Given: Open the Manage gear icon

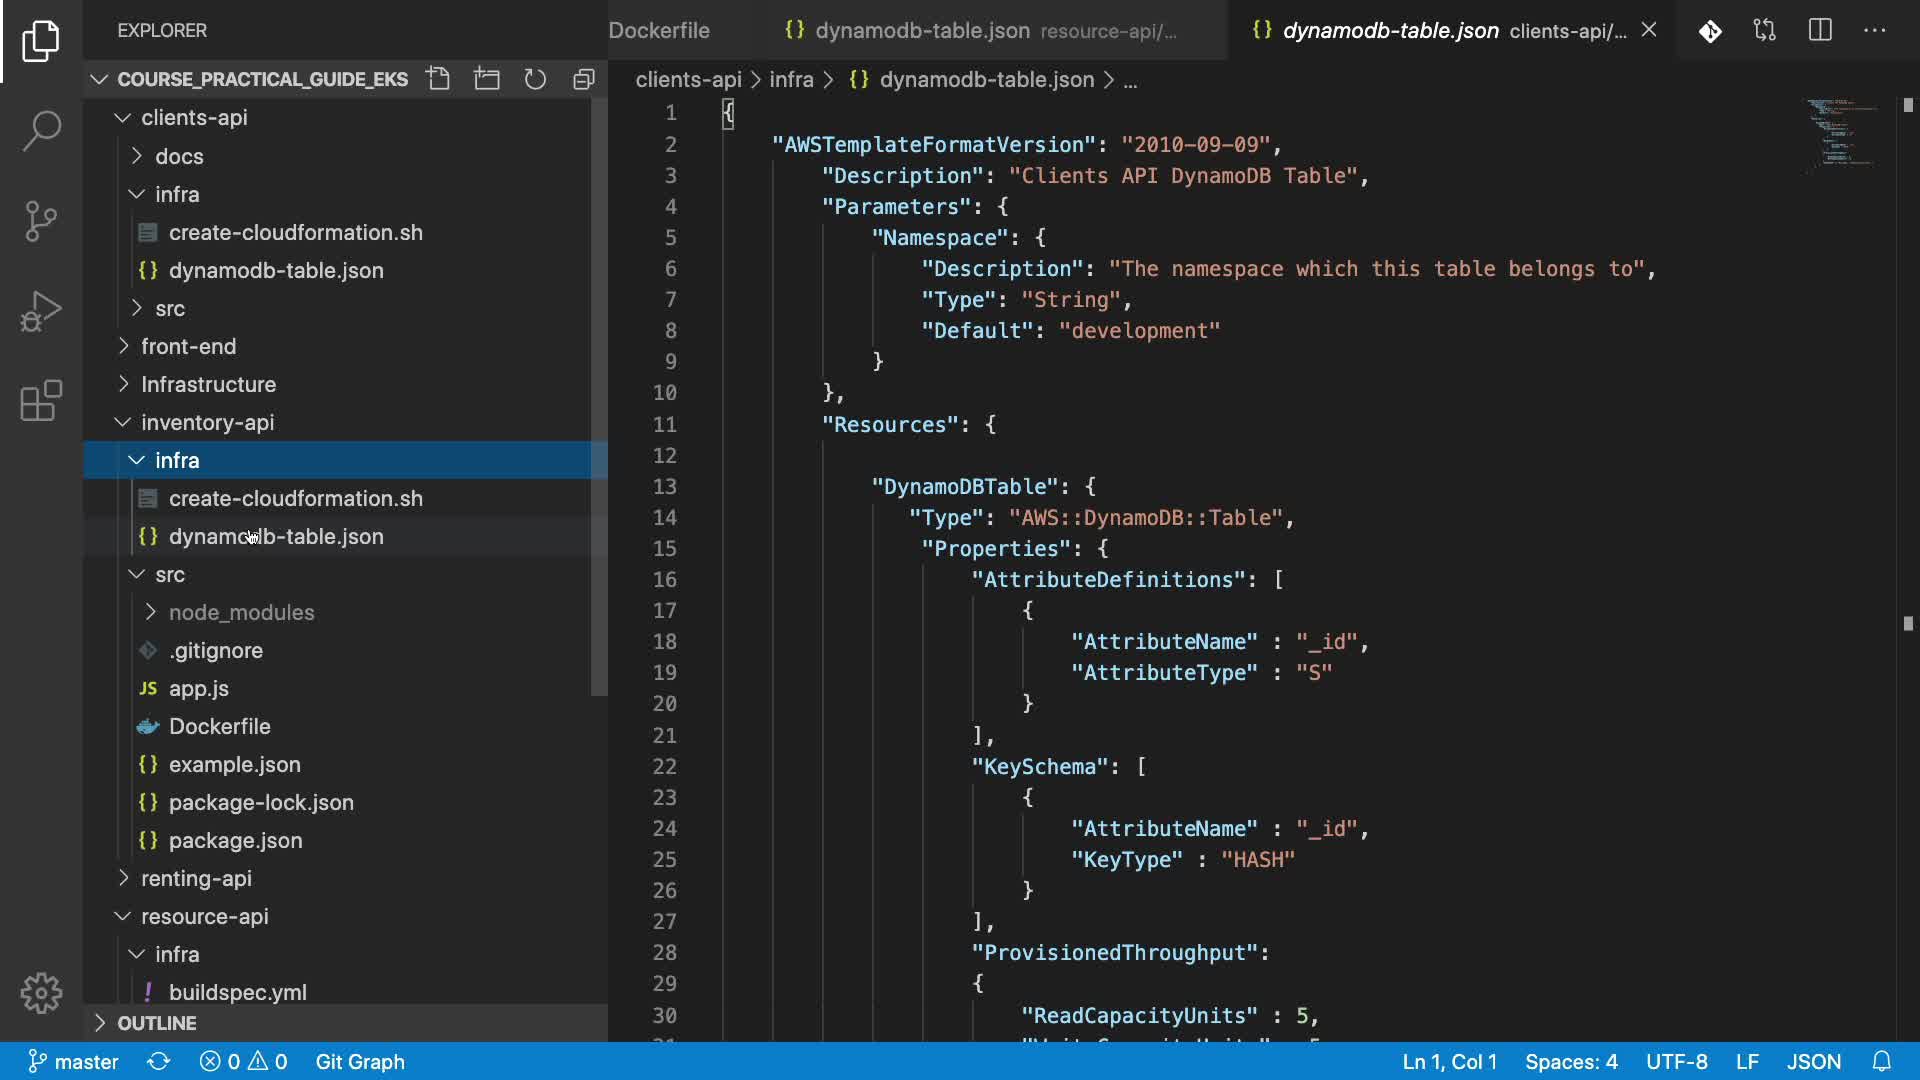Looking at the screenshot, I should click(x=41, y=993).
